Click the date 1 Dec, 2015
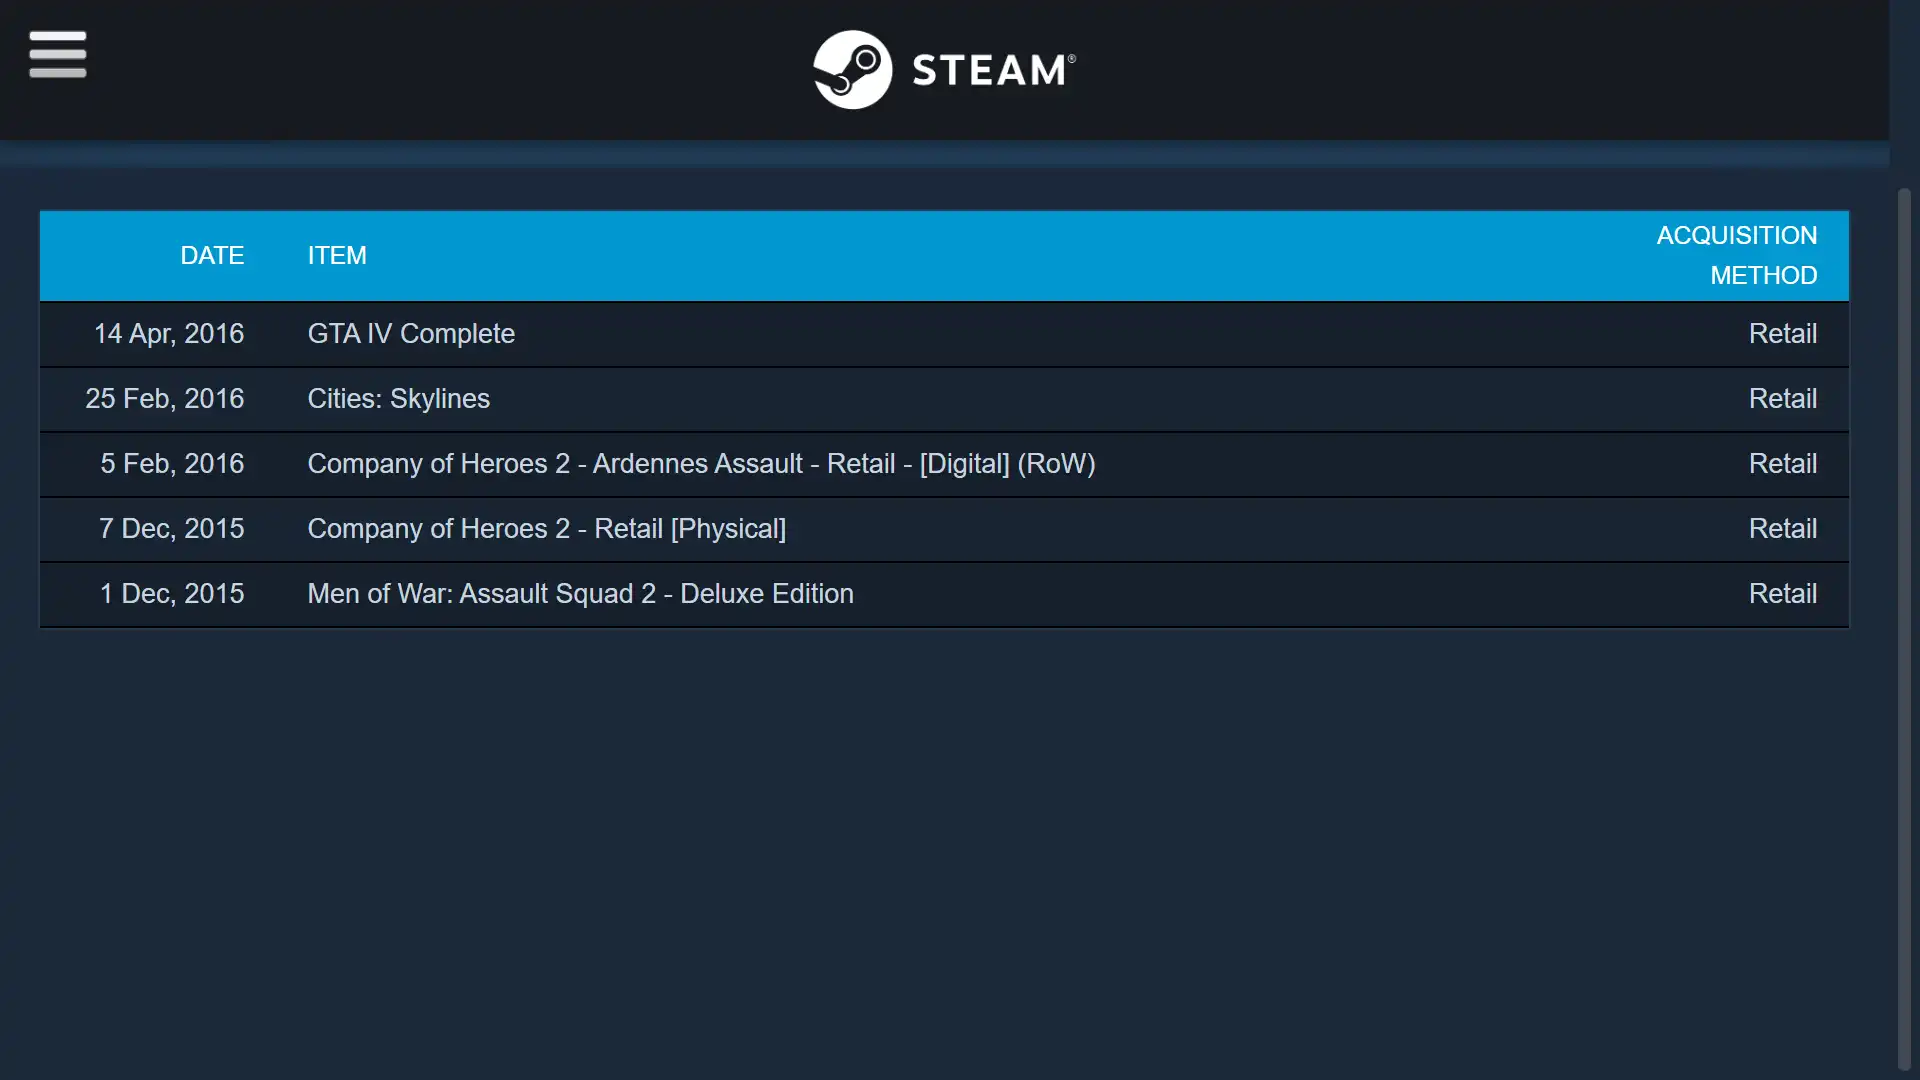This screenshot has height=1080, width=1920. coord(172,594)
